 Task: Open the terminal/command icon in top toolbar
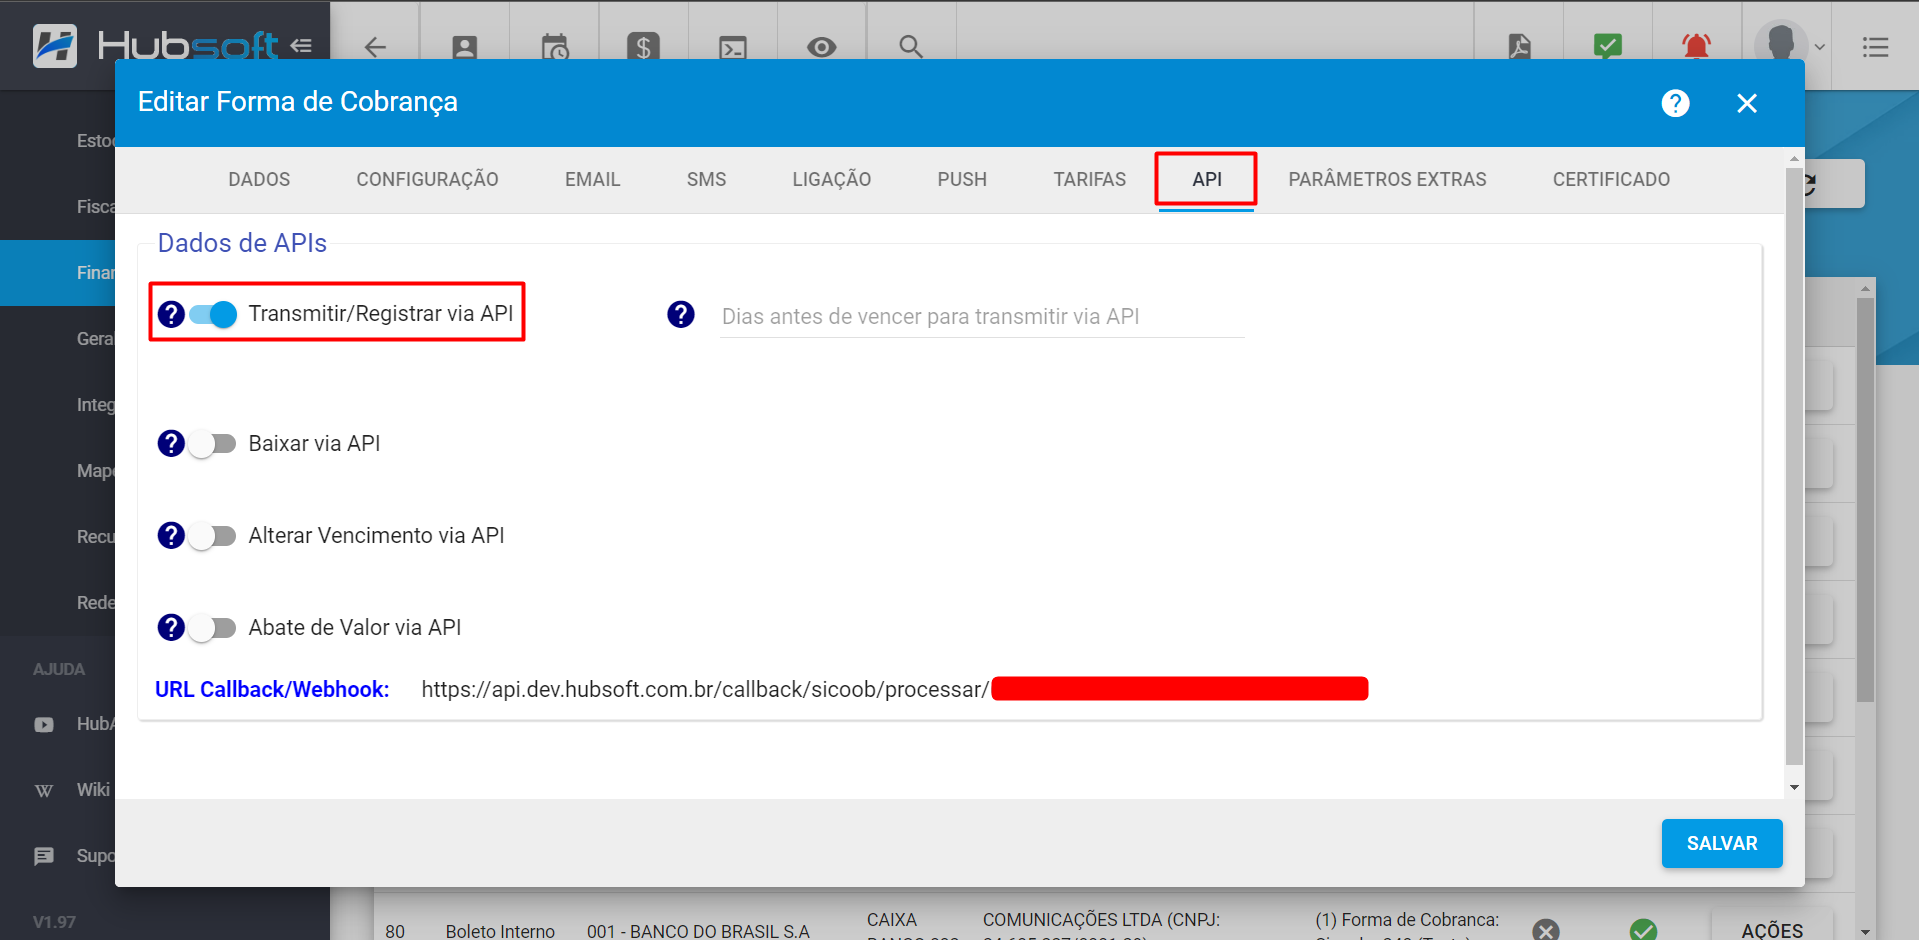click(x=732, y=46)
